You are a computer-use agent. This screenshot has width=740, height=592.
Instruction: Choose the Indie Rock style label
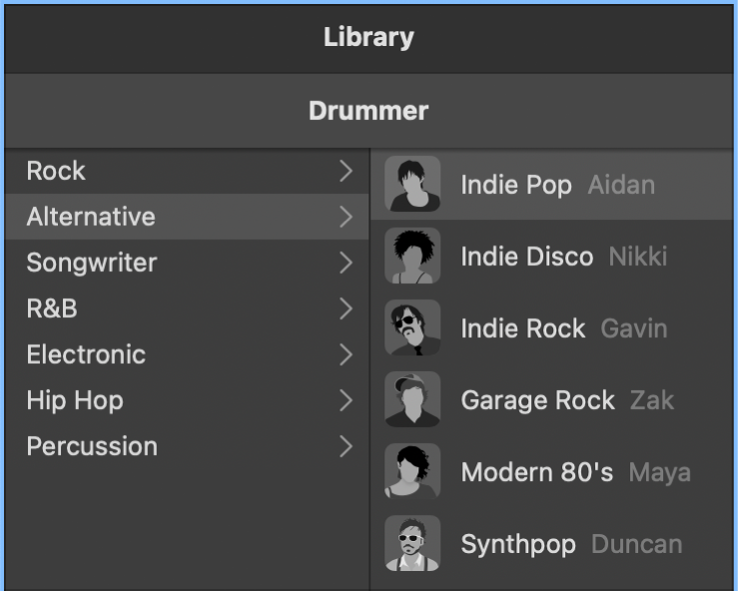[523, 328]
